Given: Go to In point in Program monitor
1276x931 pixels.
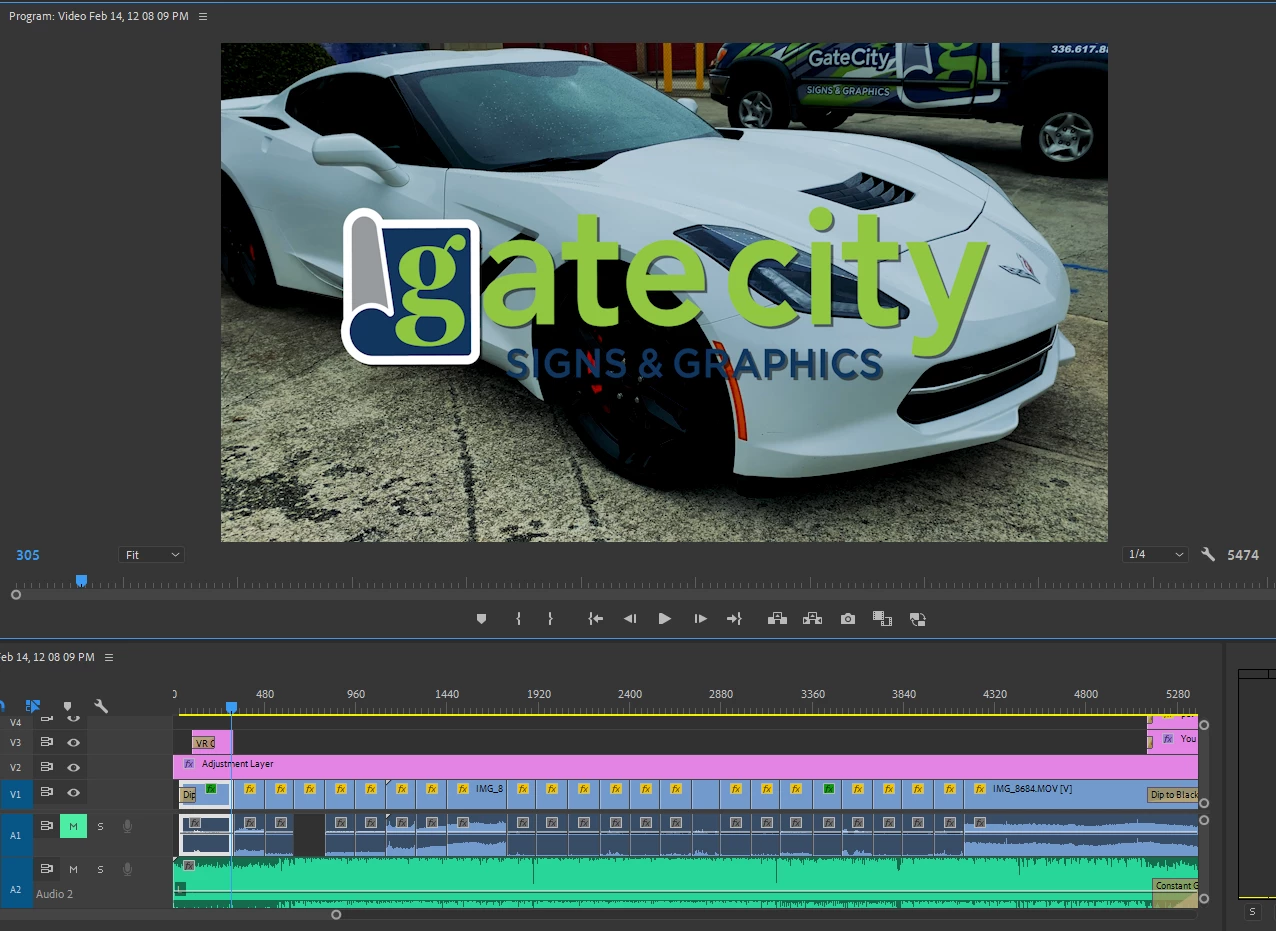Looking at the screenshot, I should 596,619.
